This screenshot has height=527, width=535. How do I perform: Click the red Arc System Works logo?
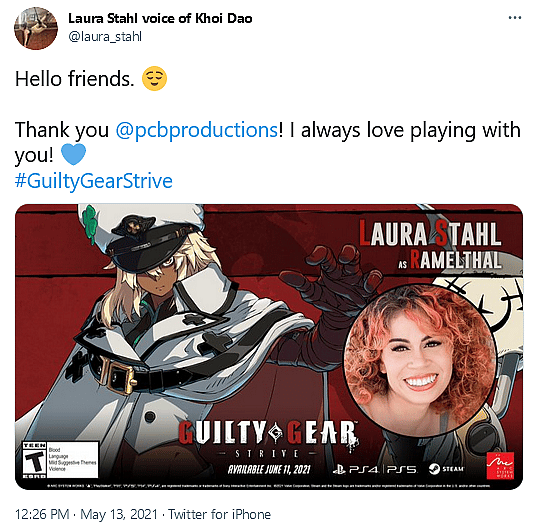pos(500,466)
